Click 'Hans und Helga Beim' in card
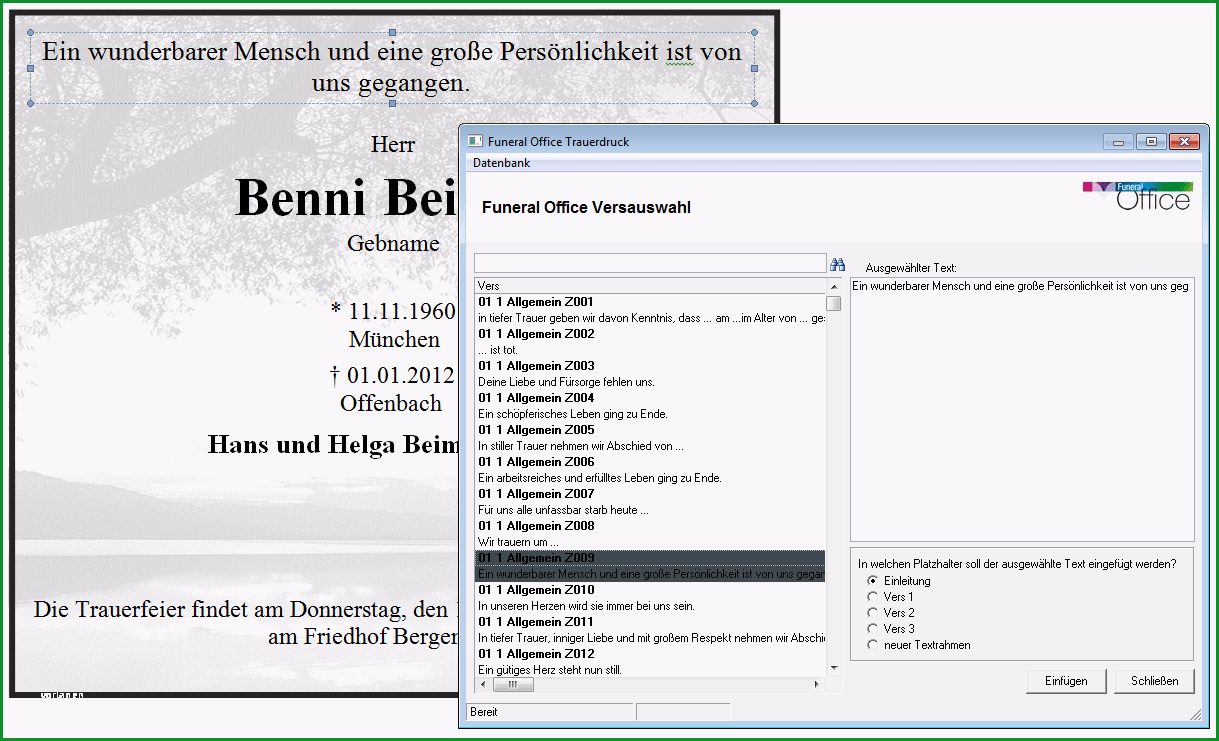The width and height of the screenshot is (1219, 741). tap(333, 445)
